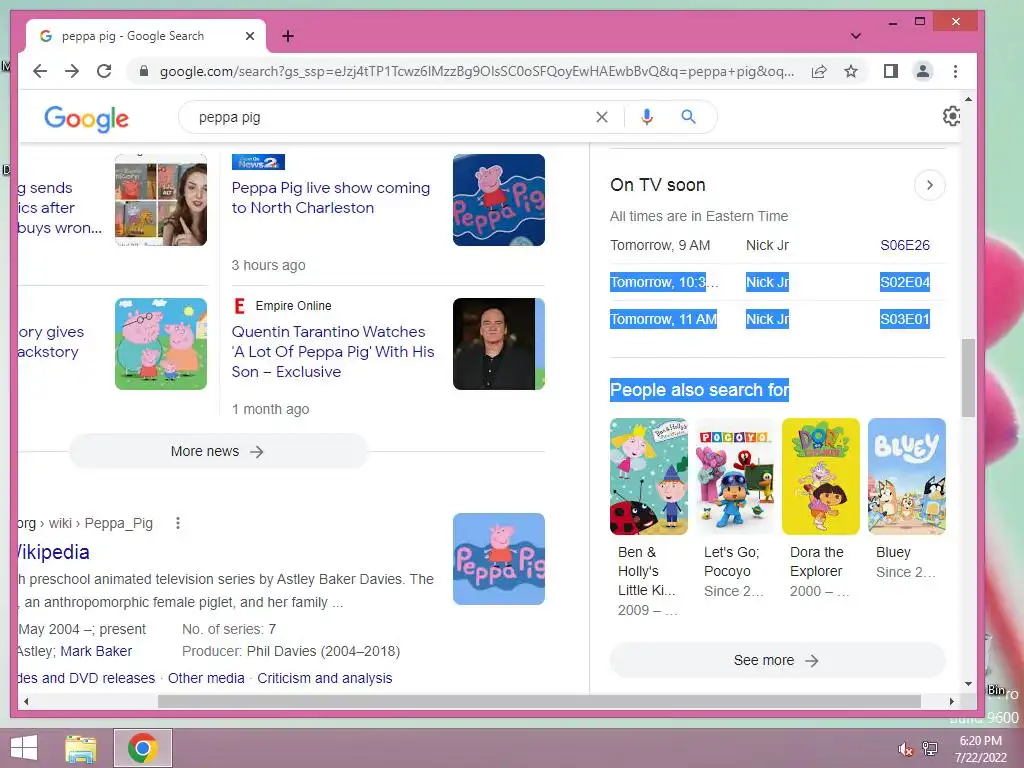
Task: Open the woman with books thumbnail
Action: pyautogui.click(x=161, y=200)
